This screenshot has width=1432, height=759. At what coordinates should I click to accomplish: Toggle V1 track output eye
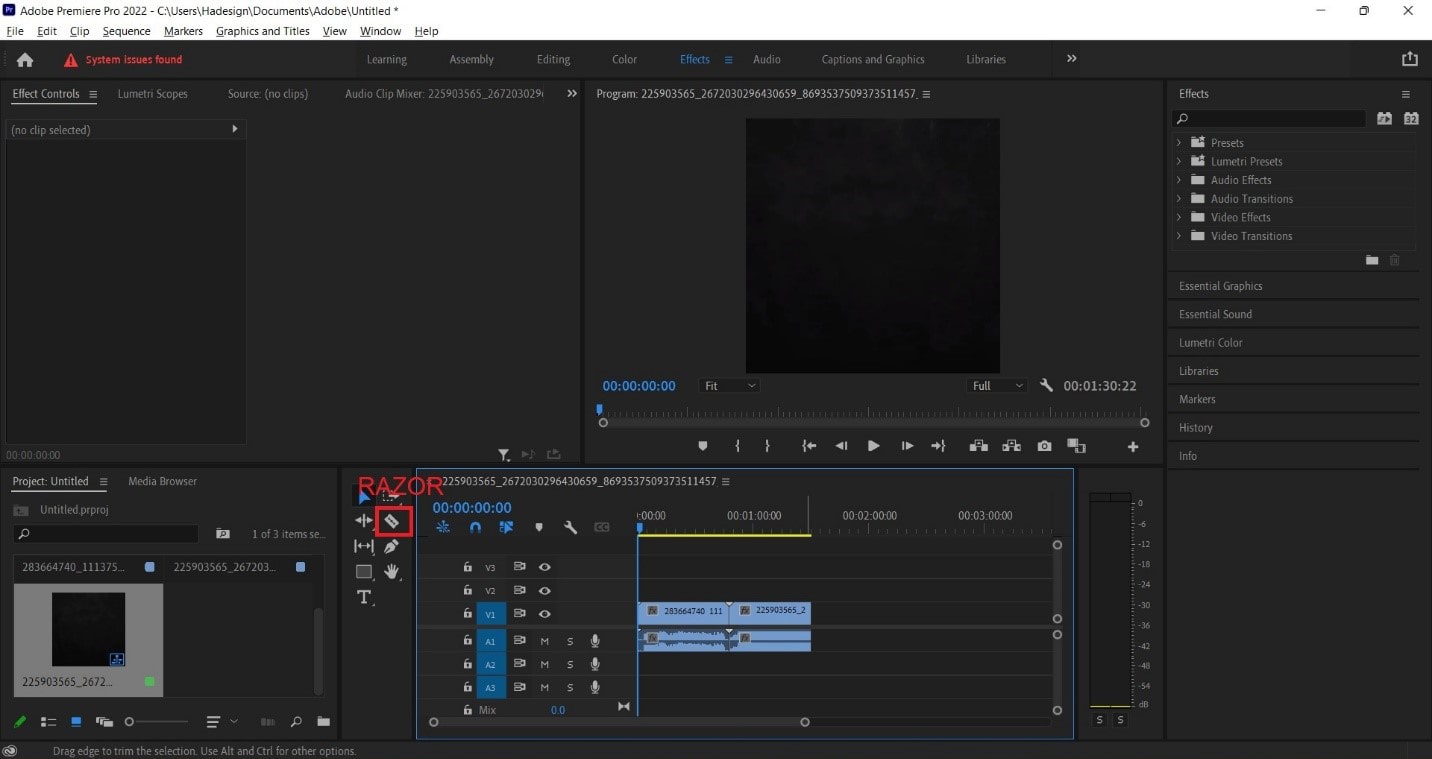point(545,614)
